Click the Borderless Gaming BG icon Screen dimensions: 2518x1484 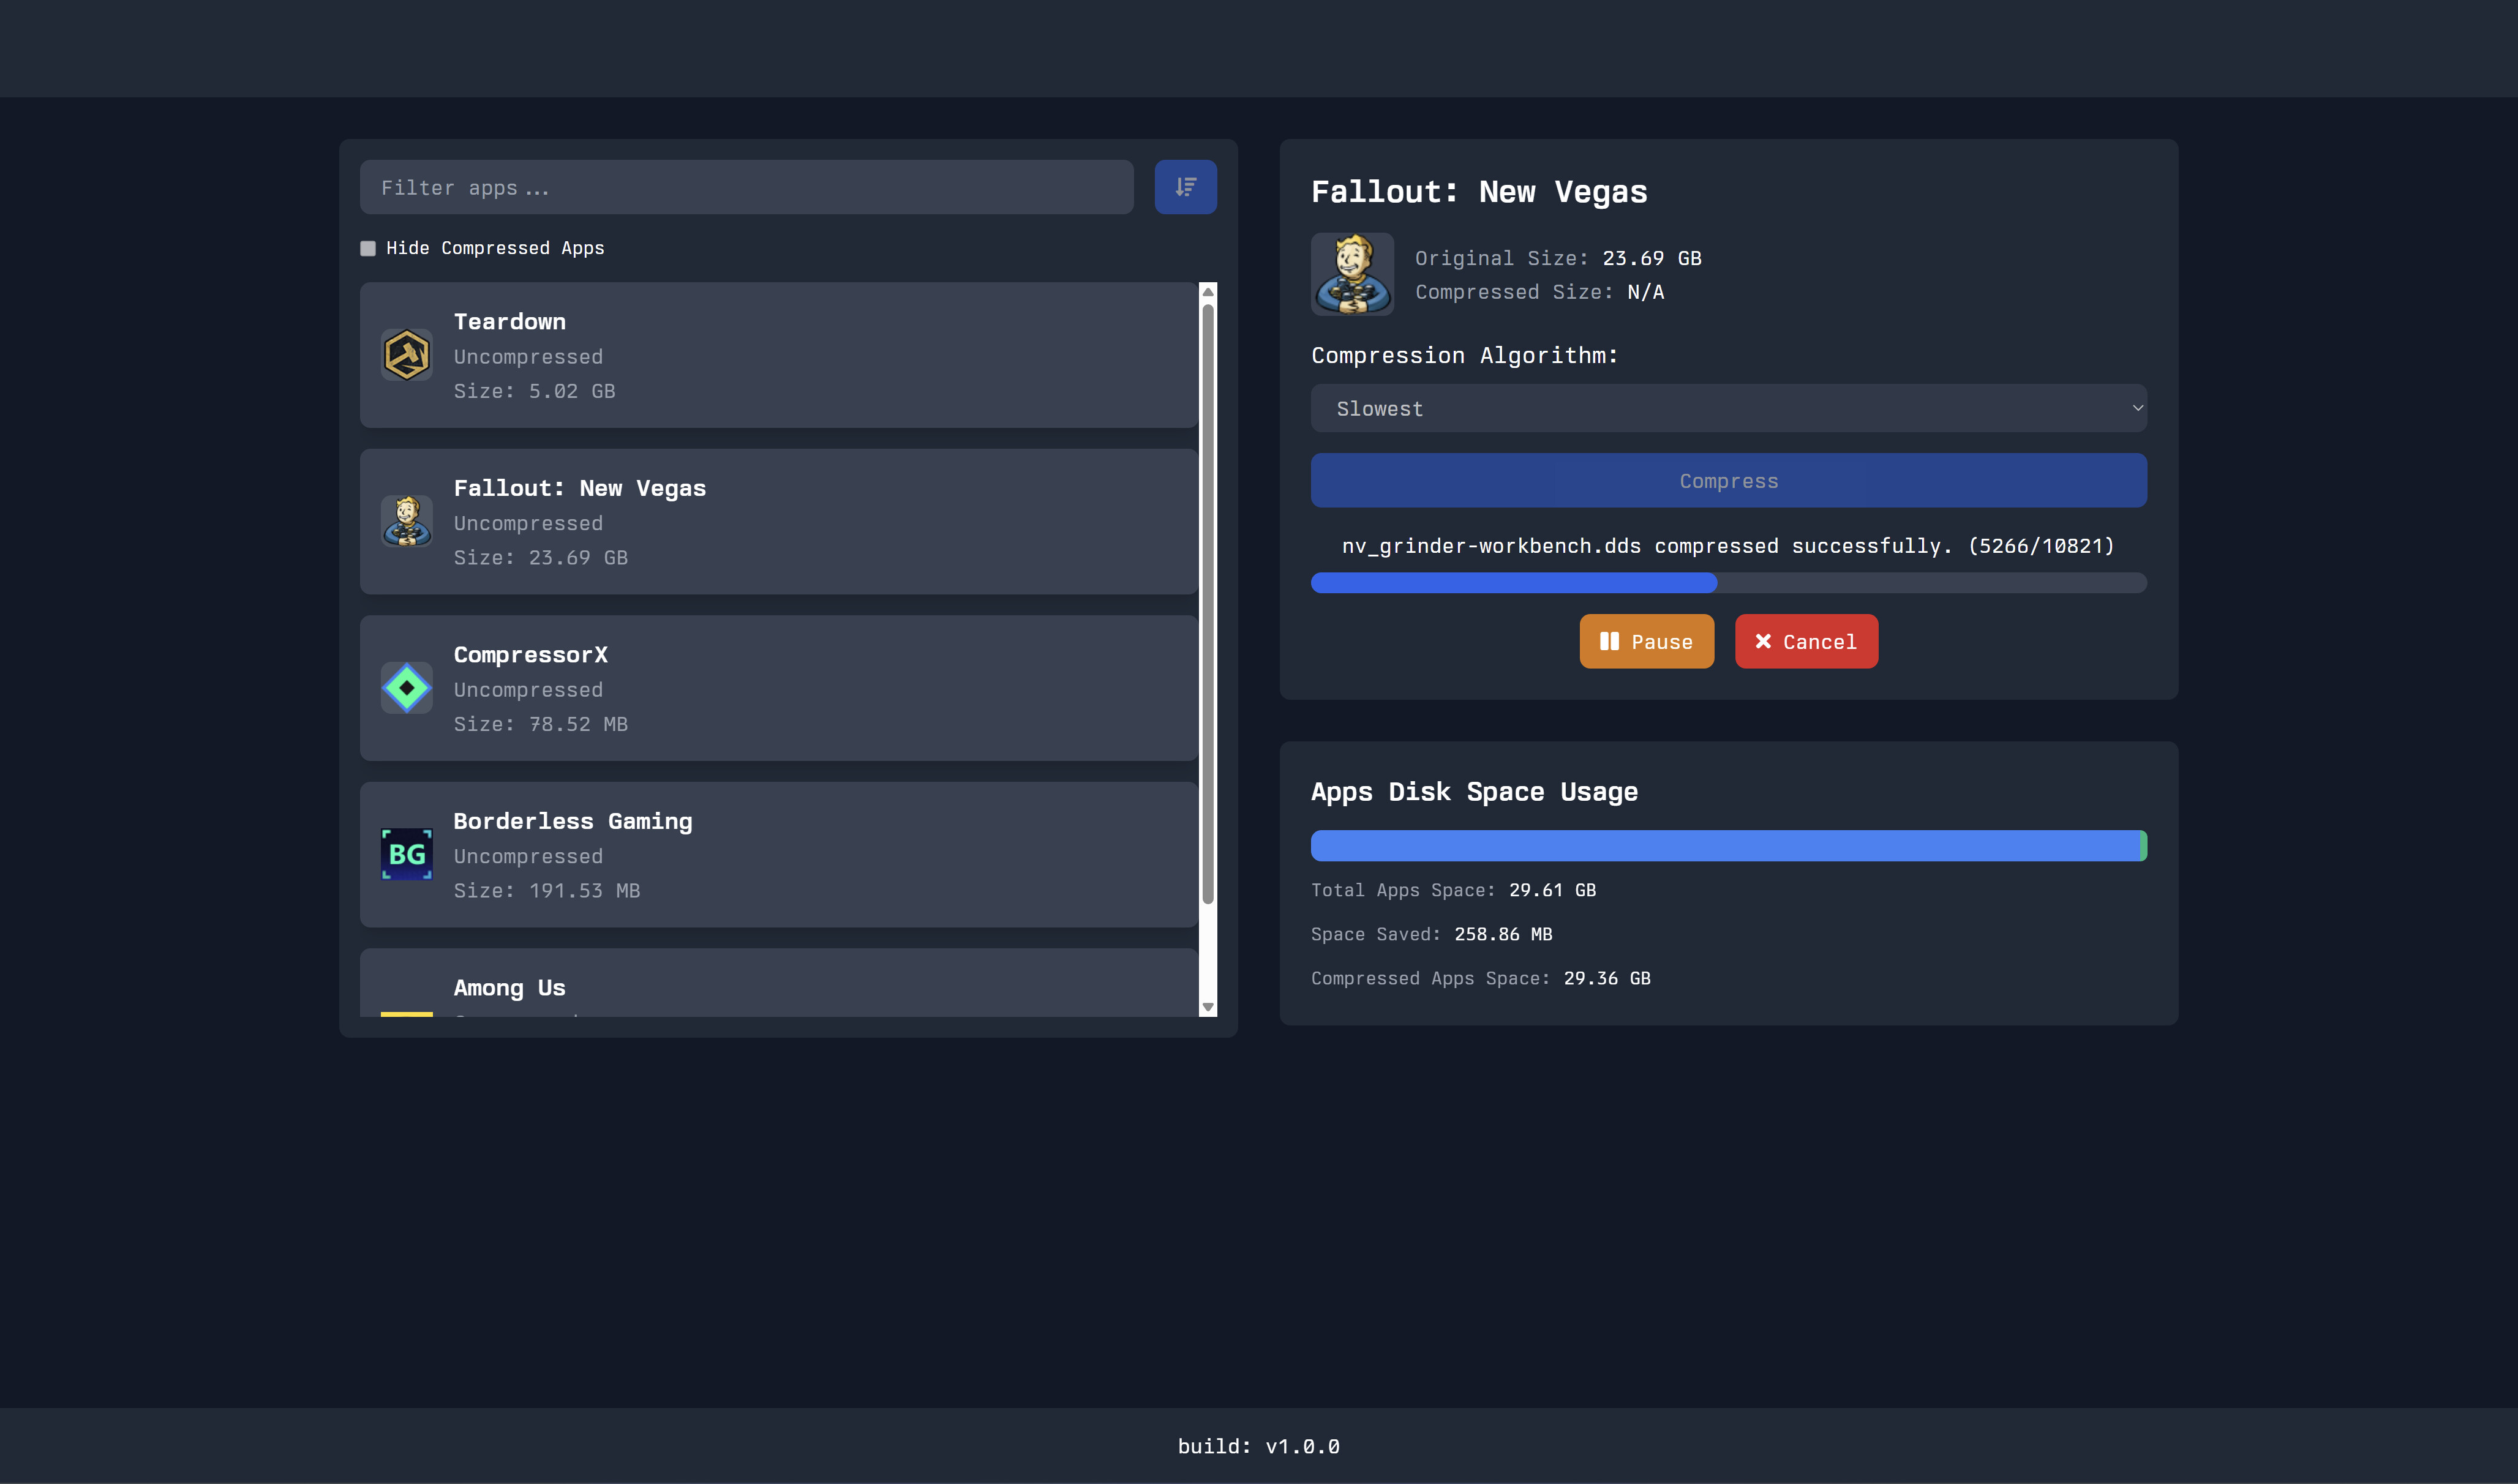coord(407,853)
